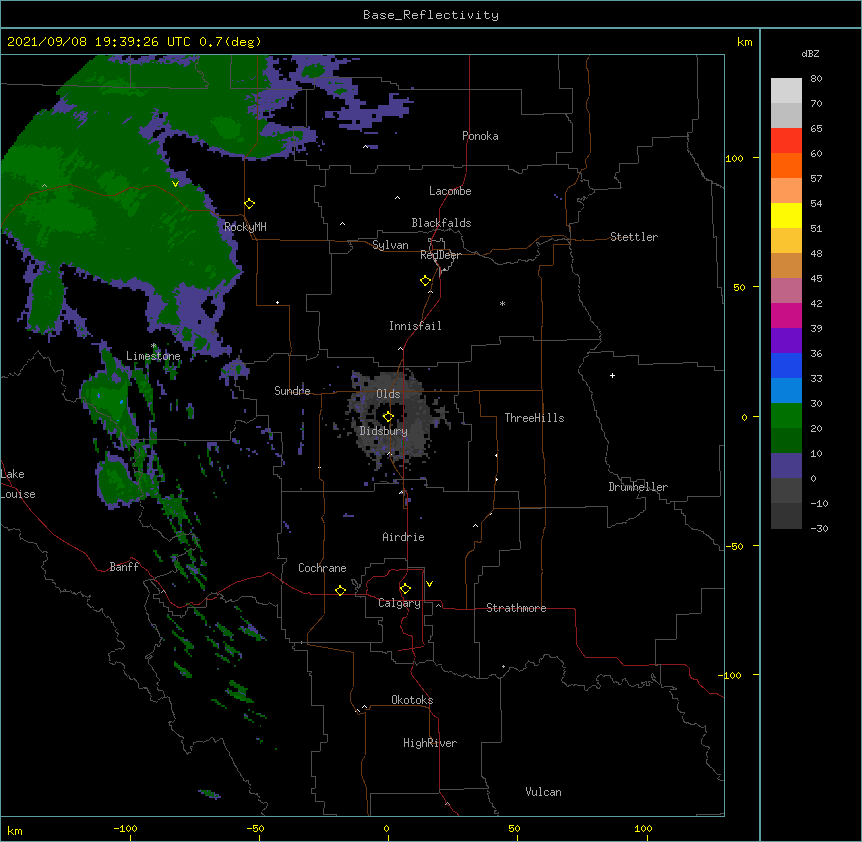Click the Didsbury city label
Image resolution: width=862 pixels, height=842 pixels.
coord(383,431)
